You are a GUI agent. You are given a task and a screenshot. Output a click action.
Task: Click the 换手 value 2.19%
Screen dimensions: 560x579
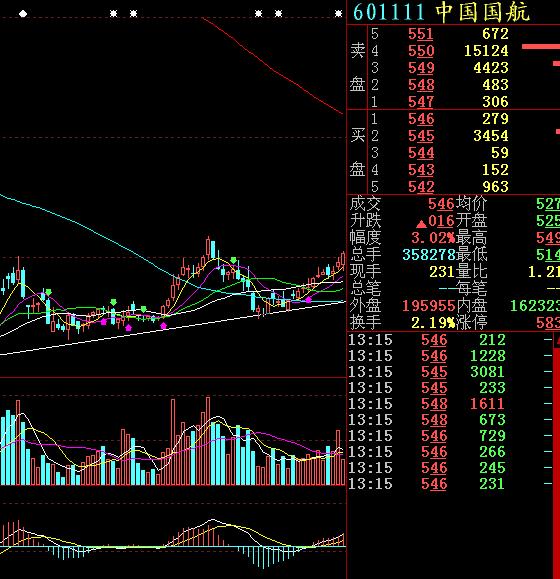coord(433,323)
